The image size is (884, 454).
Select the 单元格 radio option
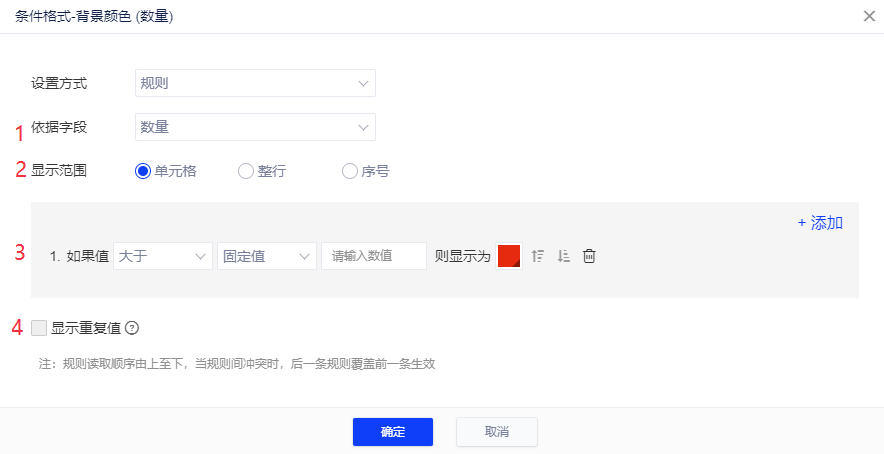(143, 171)
